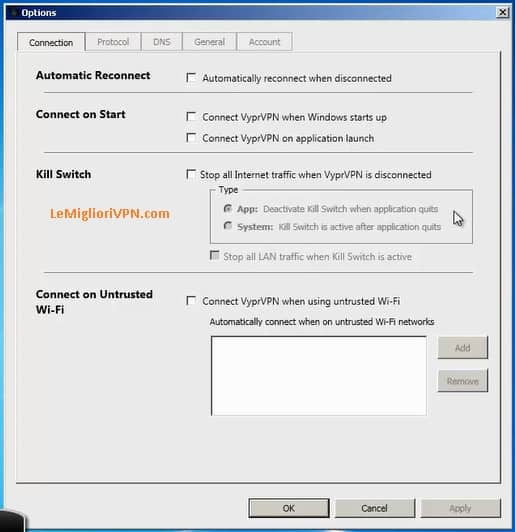Click the Add network button
Screen dimensions: 515x532
click(x=463, y=347)
